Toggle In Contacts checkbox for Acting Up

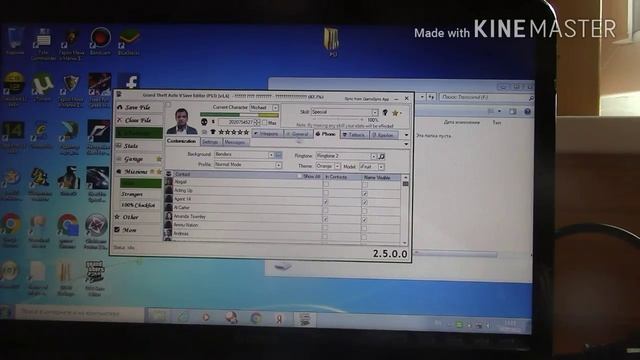point(326,193)
